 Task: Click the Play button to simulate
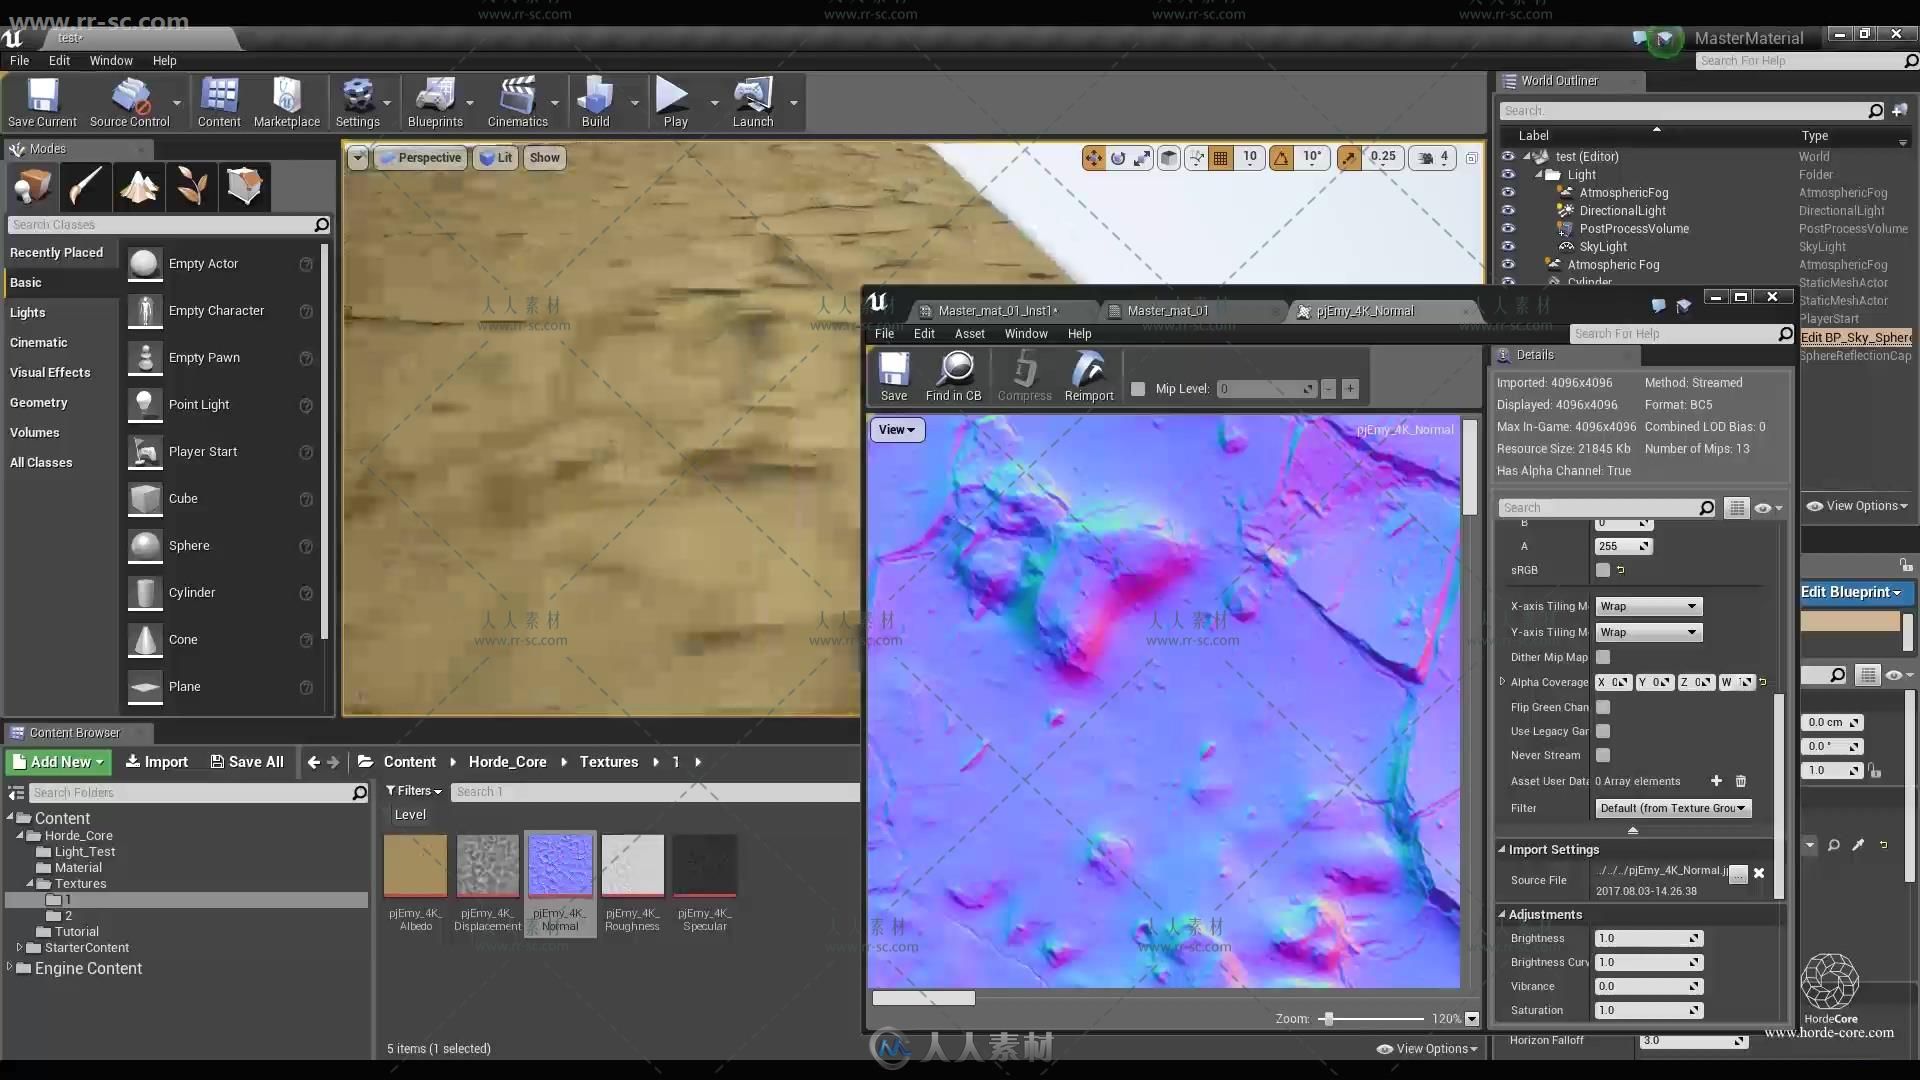[675, 102]
